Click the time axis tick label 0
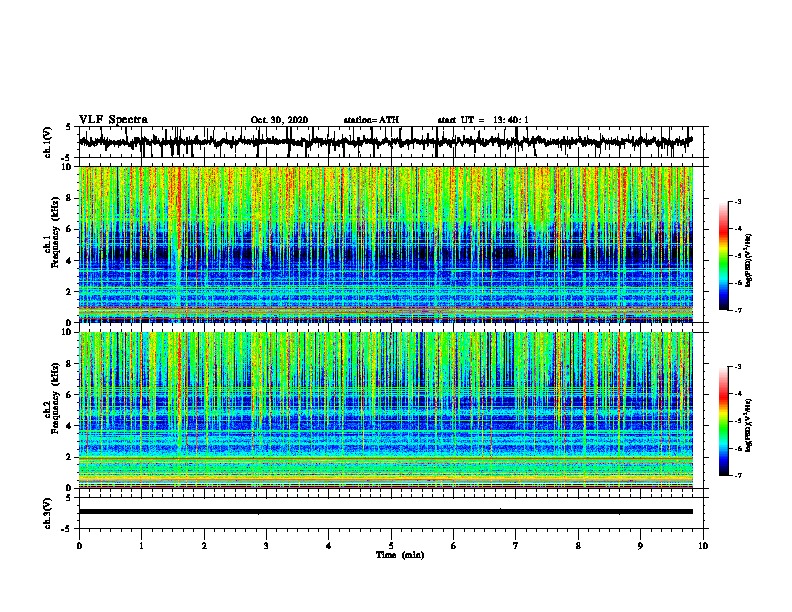 tap(79, 546)
